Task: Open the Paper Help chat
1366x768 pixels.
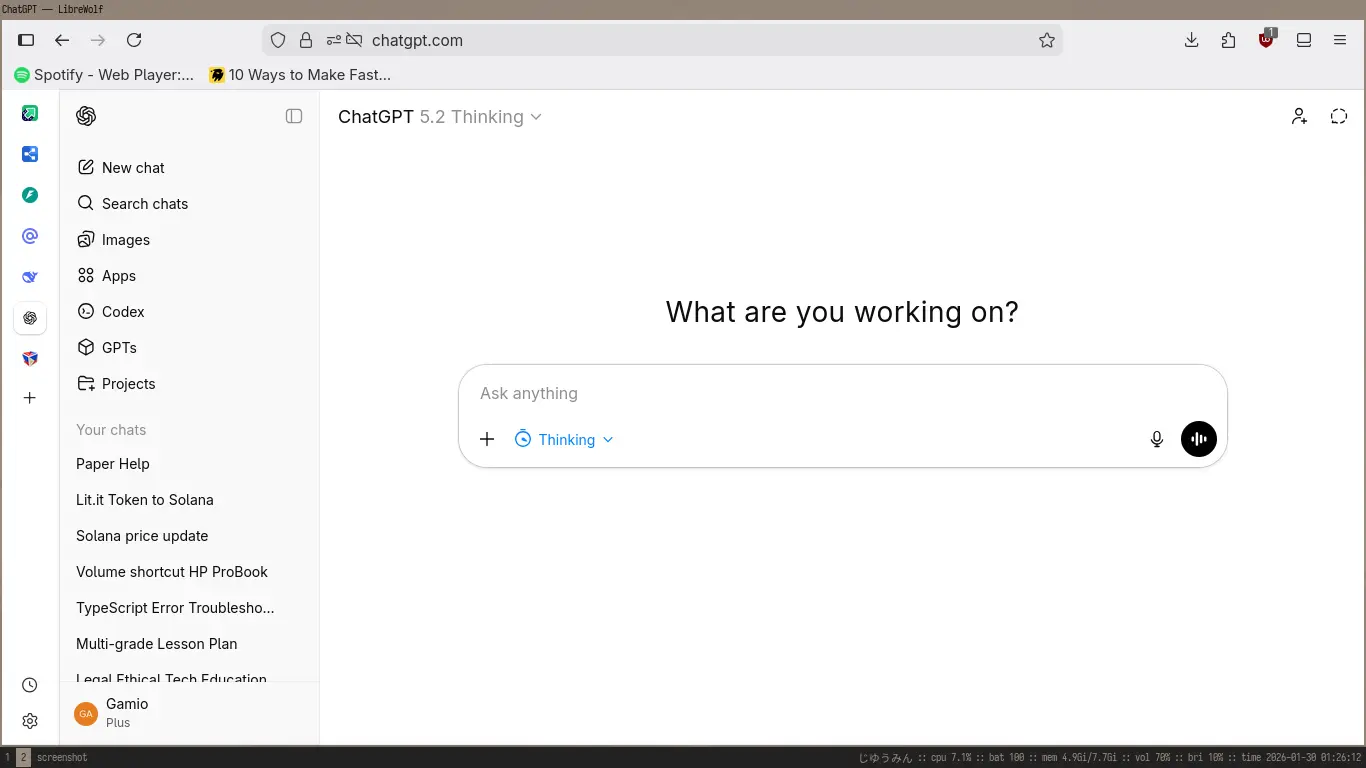Action: [190, 464]
